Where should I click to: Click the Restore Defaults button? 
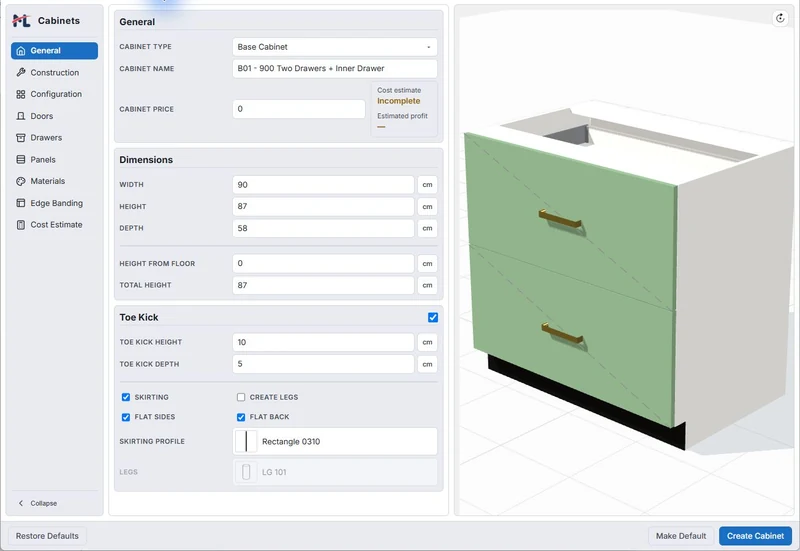pyautogui.click(x=47, y=536)
